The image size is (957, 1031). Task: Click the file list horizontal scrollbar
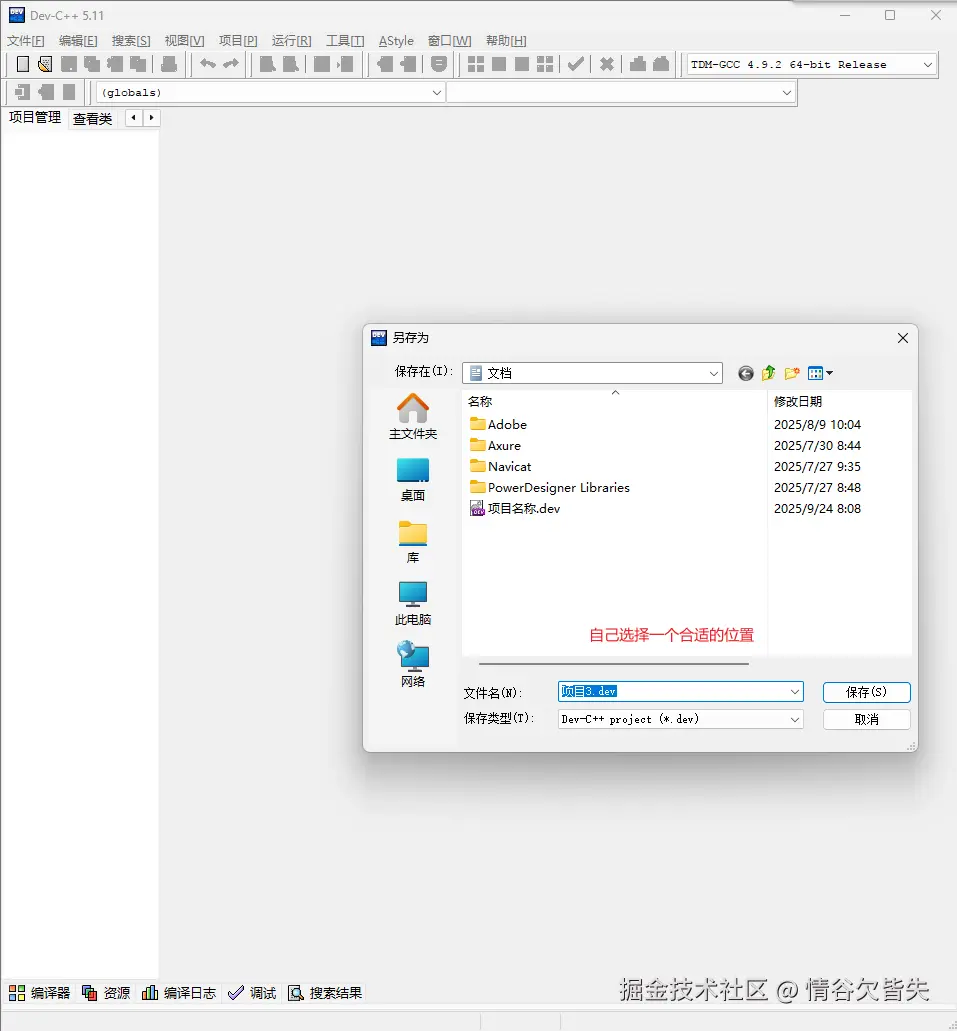click(614, 664)
